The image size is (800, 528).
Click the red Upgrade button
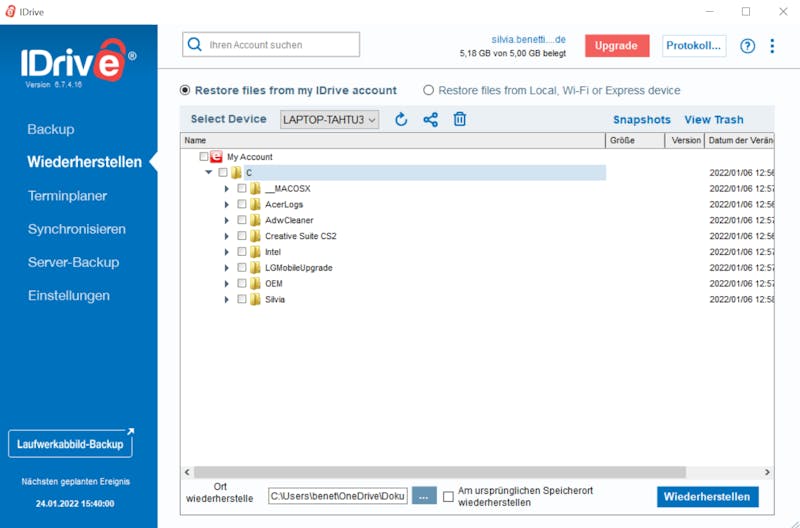click(x=617, y=45)
